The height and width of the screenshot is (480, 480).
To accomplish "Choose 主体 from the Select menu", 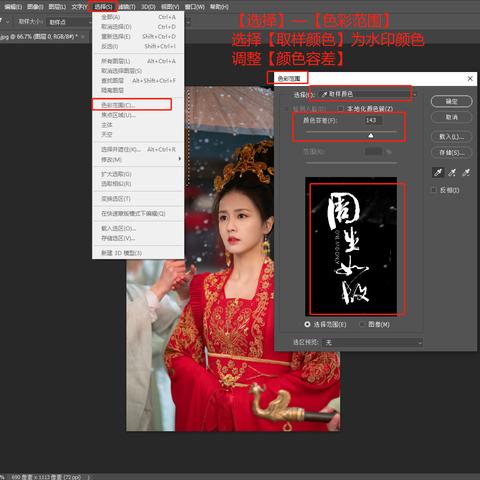I will coord(138,125).
